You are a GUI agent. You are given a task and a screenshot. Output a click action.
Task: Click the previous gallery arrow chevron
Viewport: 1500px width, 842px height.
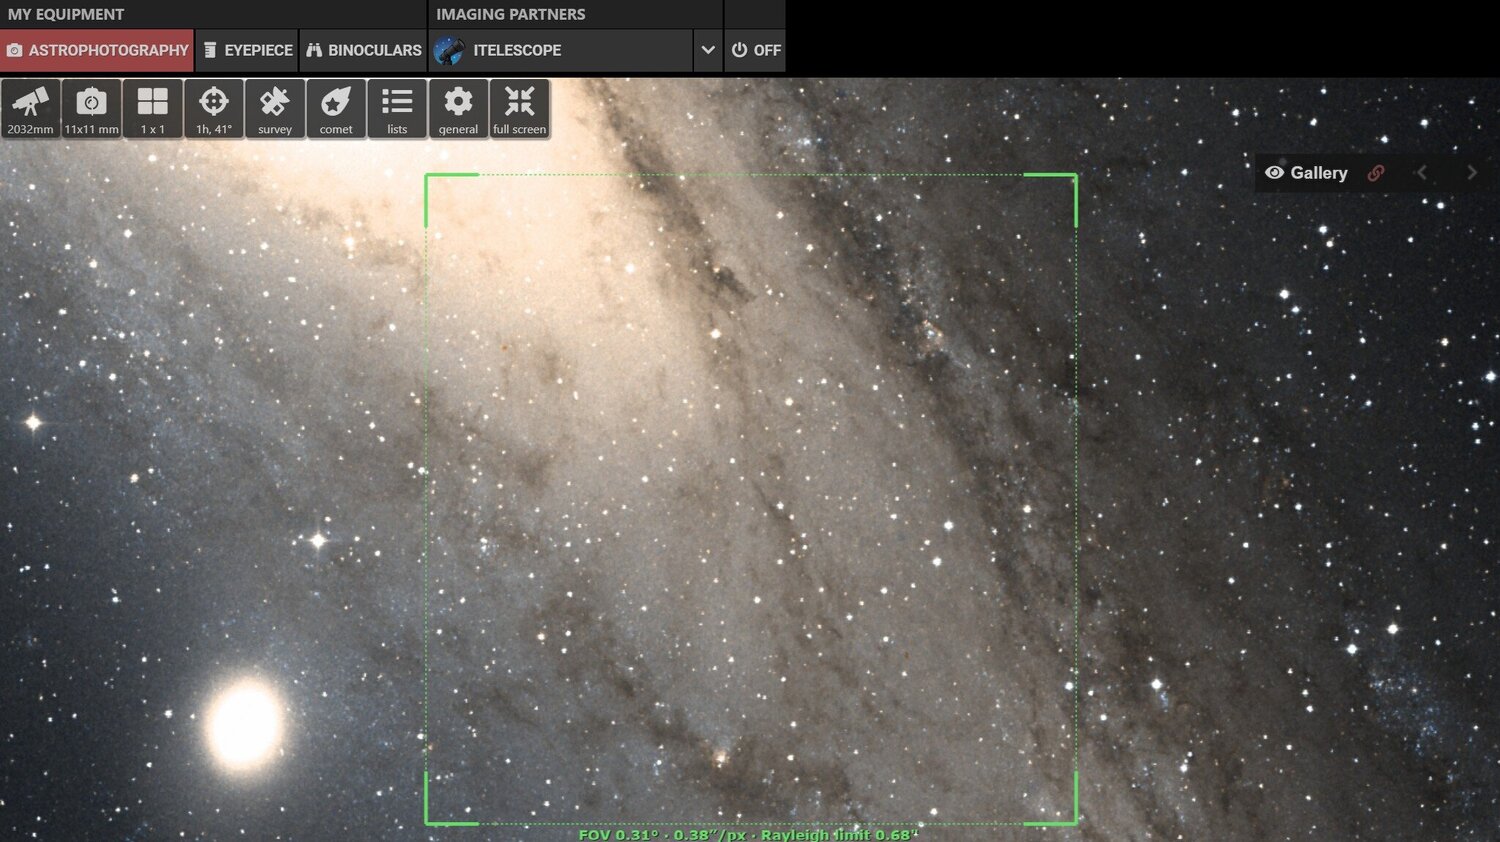pyautogui.click(x=1421, y=172)
